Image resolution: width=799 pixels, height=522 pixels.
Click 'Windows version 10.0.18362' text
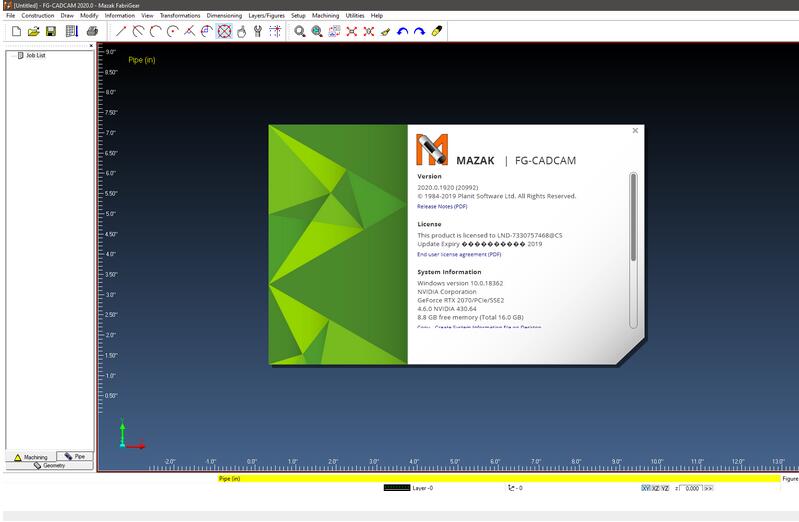[x=460, y=283]
